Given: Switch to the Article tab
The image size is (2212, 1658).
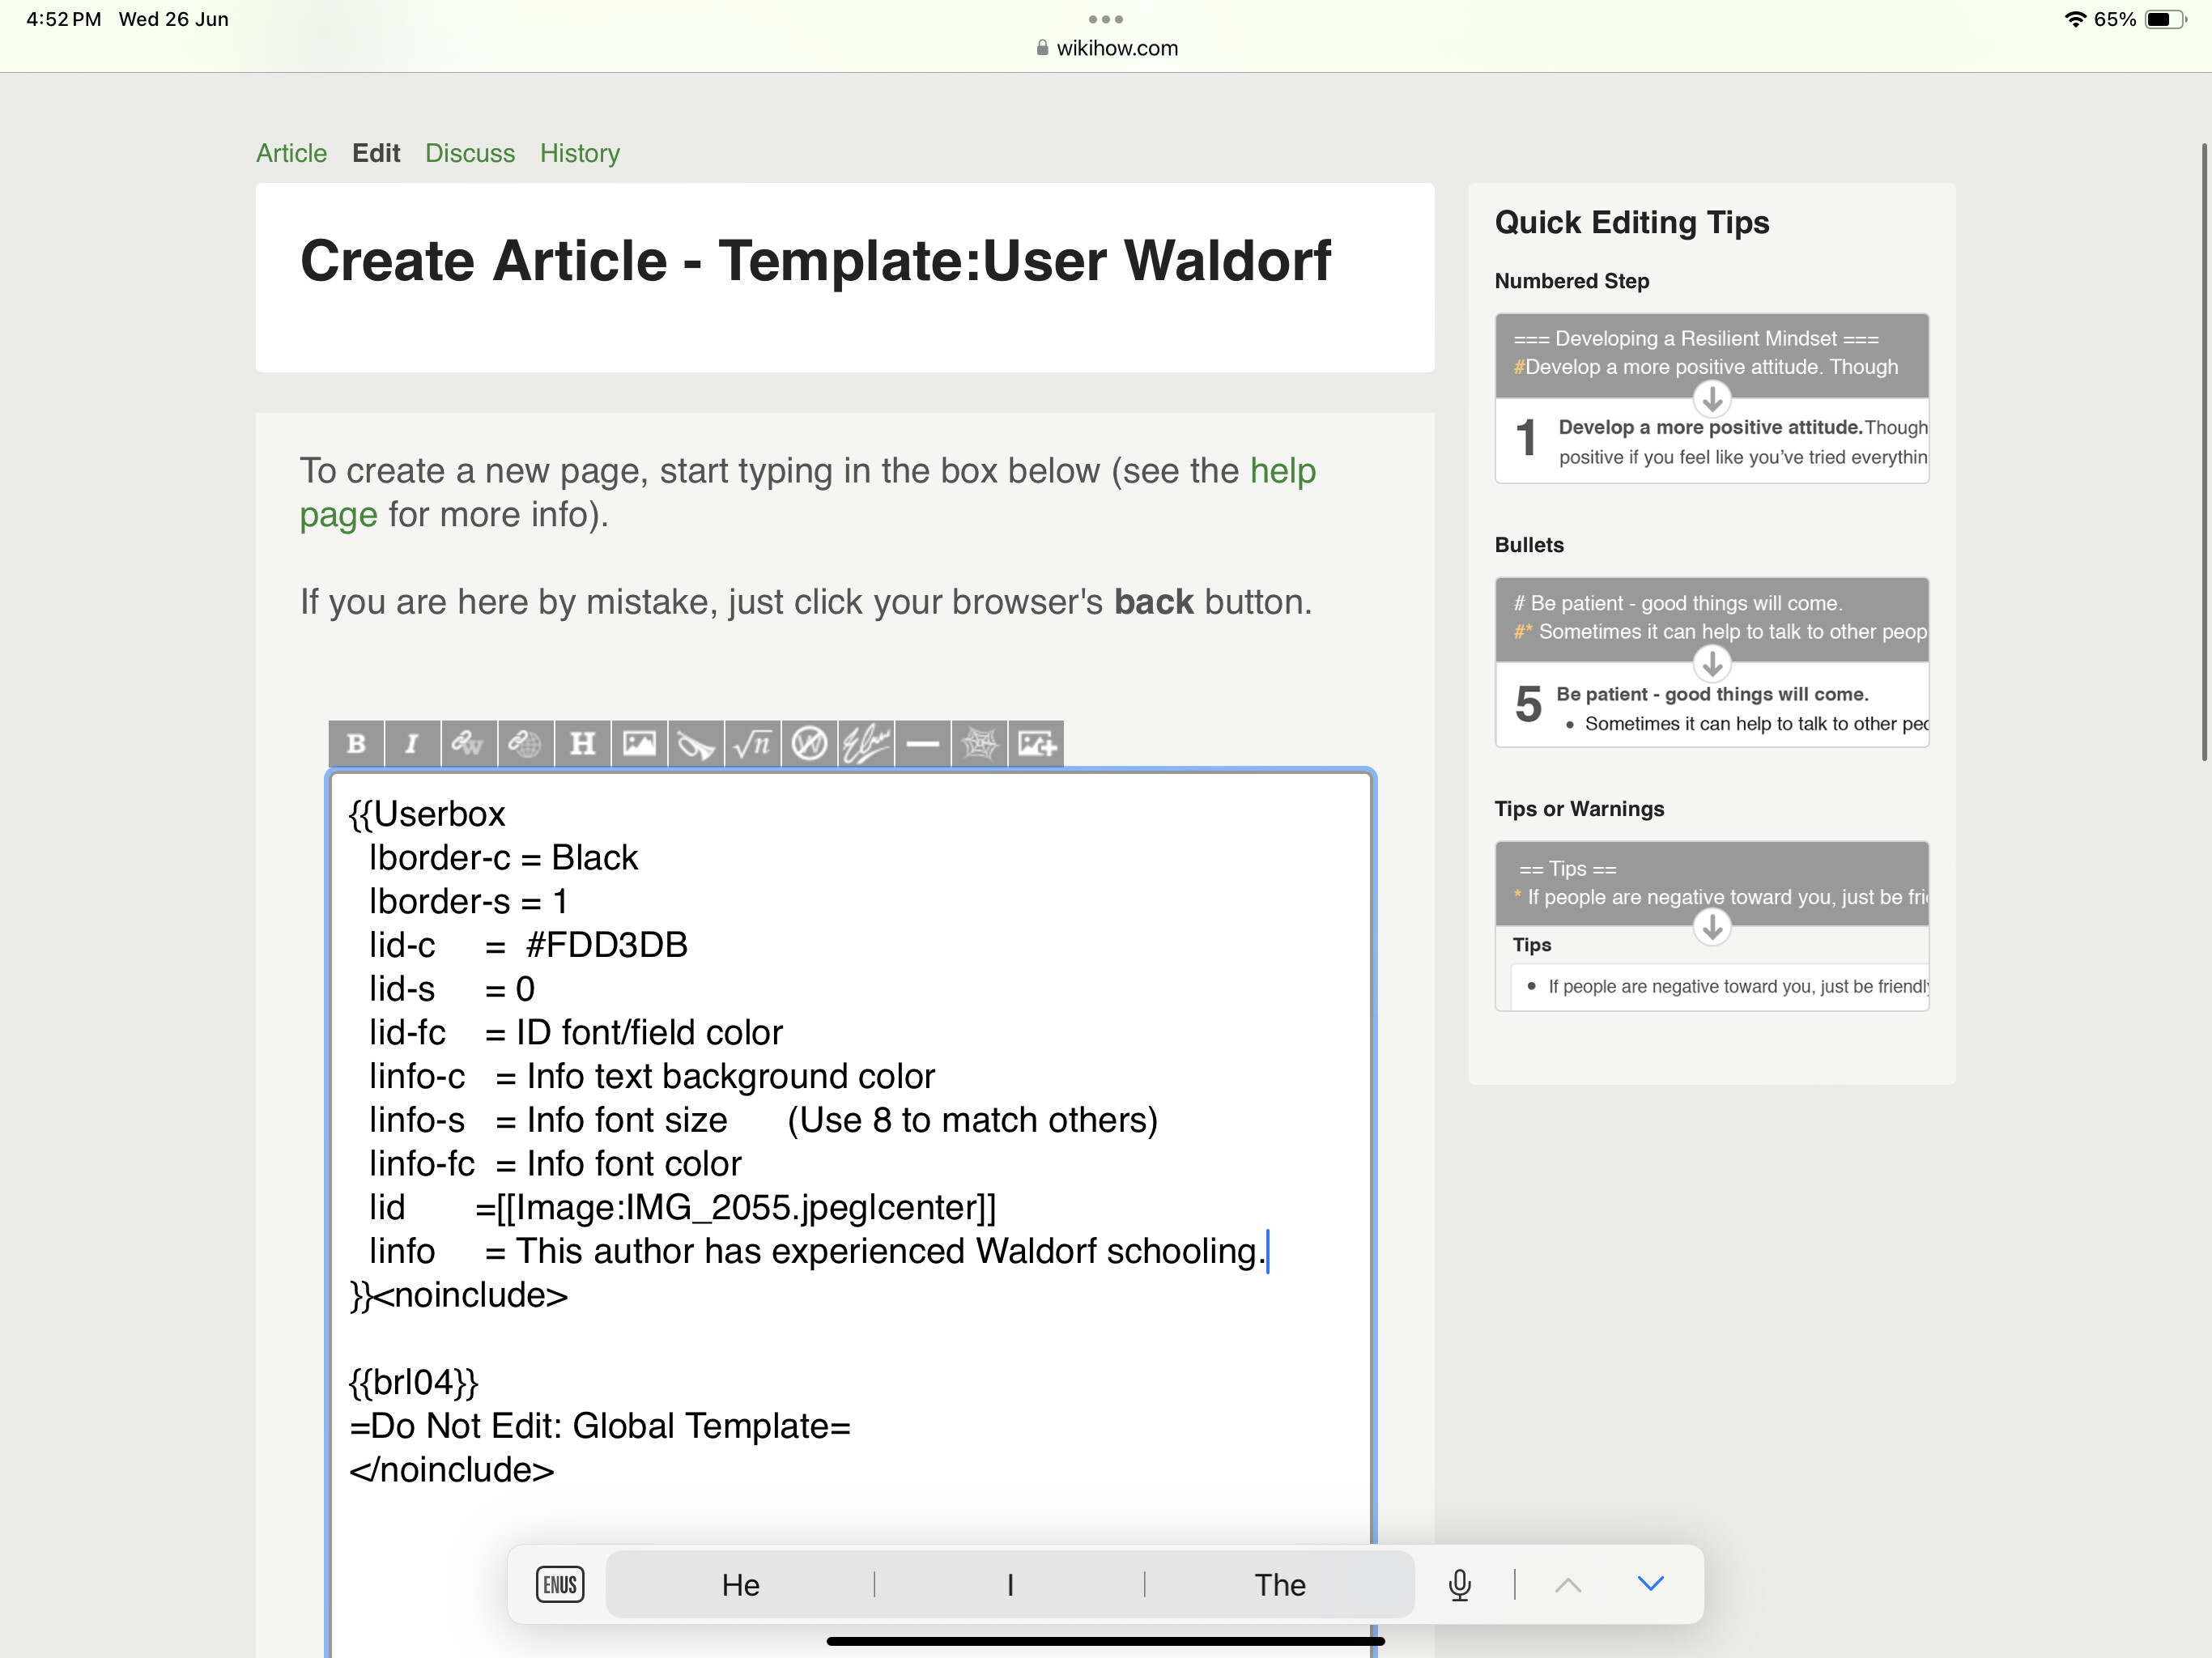Looking at the screenshot, I should [291, 153].
